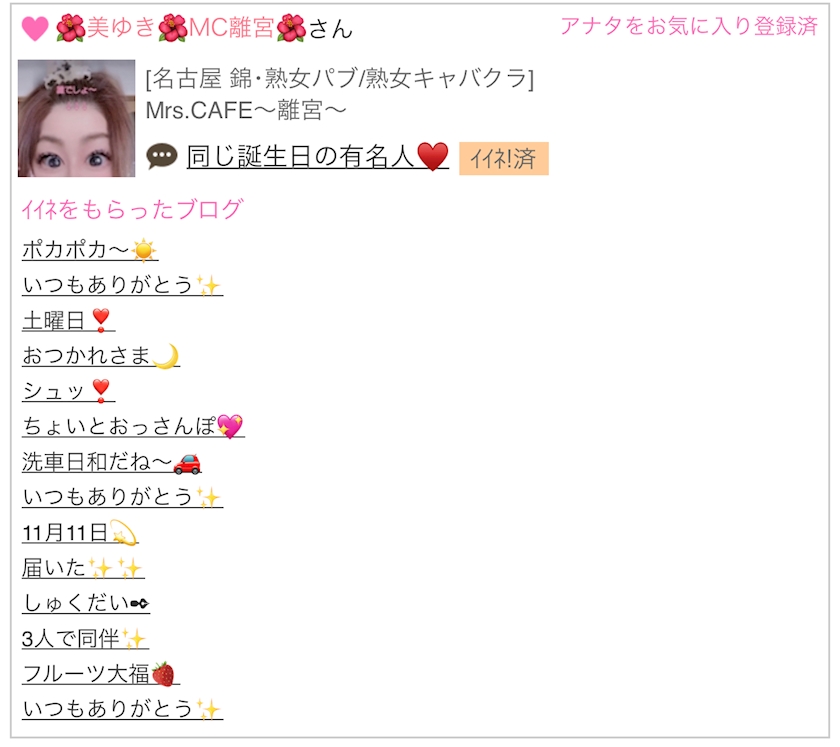The width and height of the screenshot is (840, 747).
Task: Open the おつかれさま blog entry
Action: pyautogui.click(x=101, y=355)
